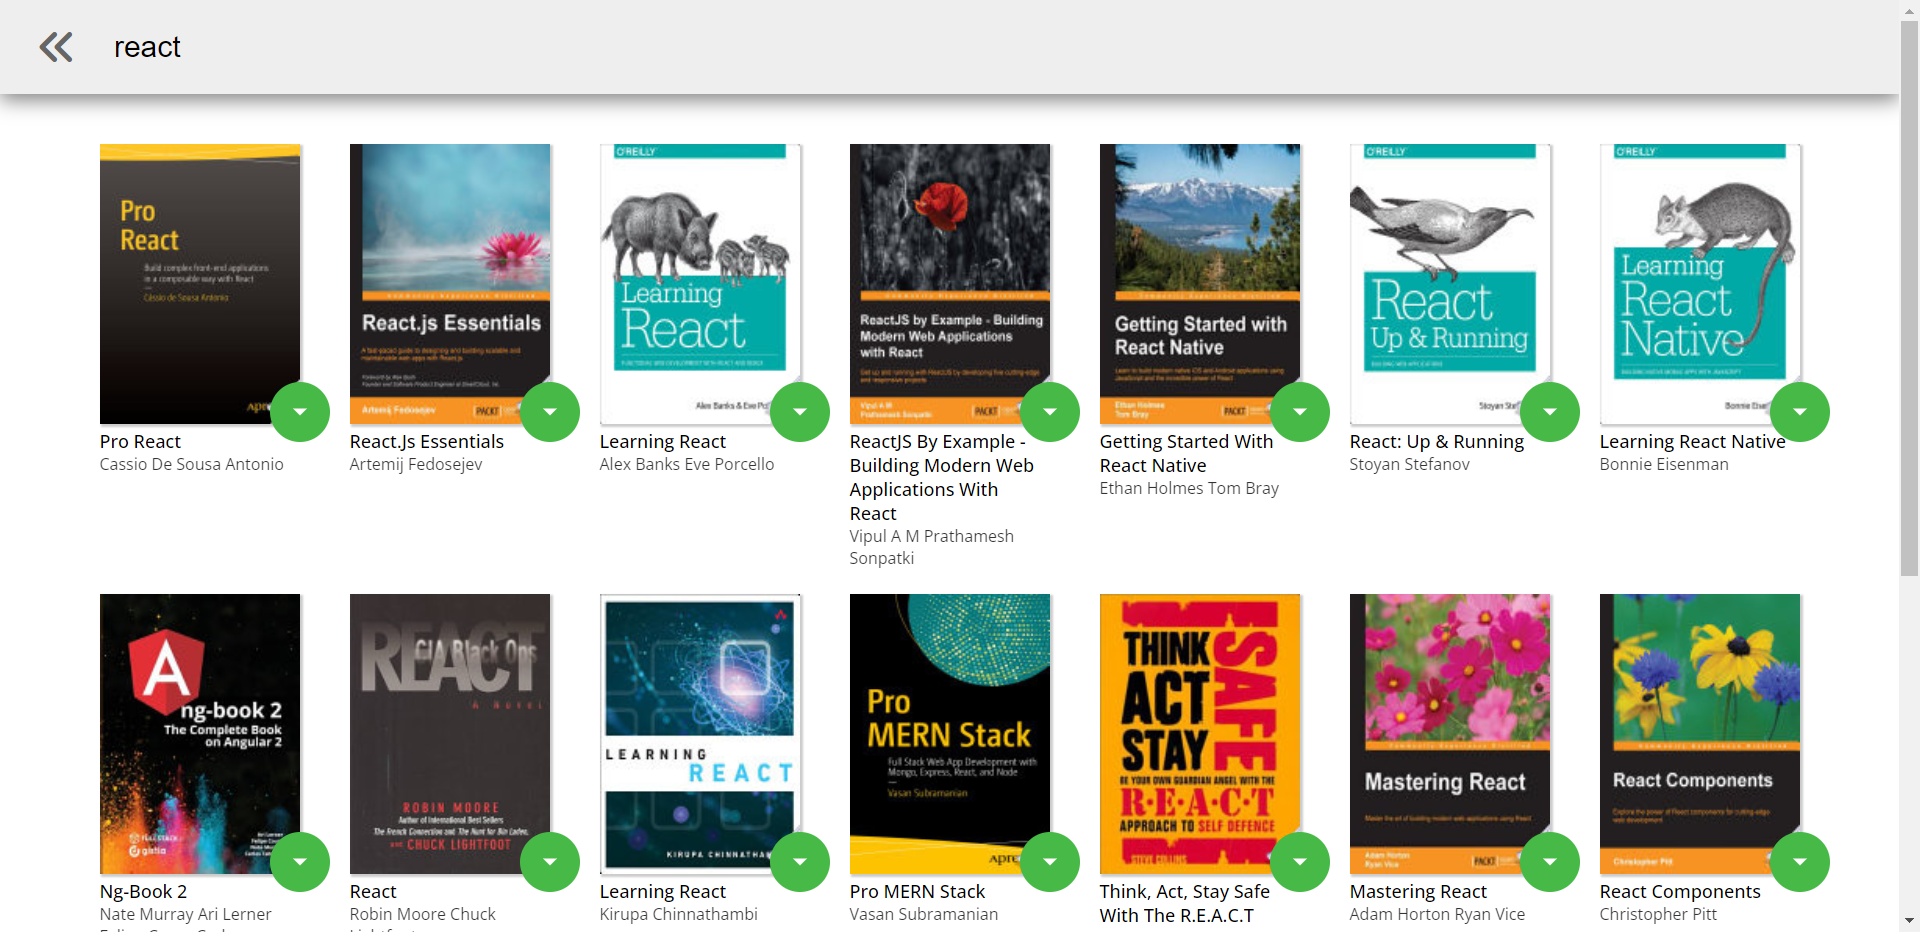Open shelf dropdown for Learning React Native
This screenshot has height=932, width=1920.
coord(1800,412)
